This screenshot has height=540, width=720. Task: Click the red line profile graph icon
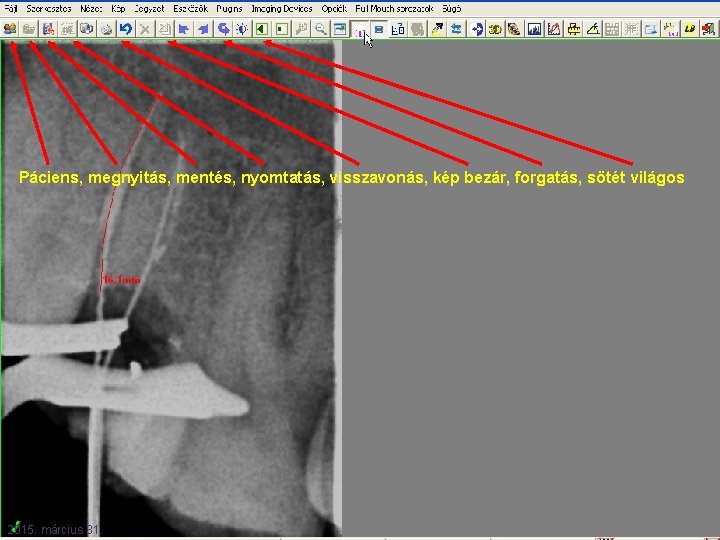click(554, 29)
